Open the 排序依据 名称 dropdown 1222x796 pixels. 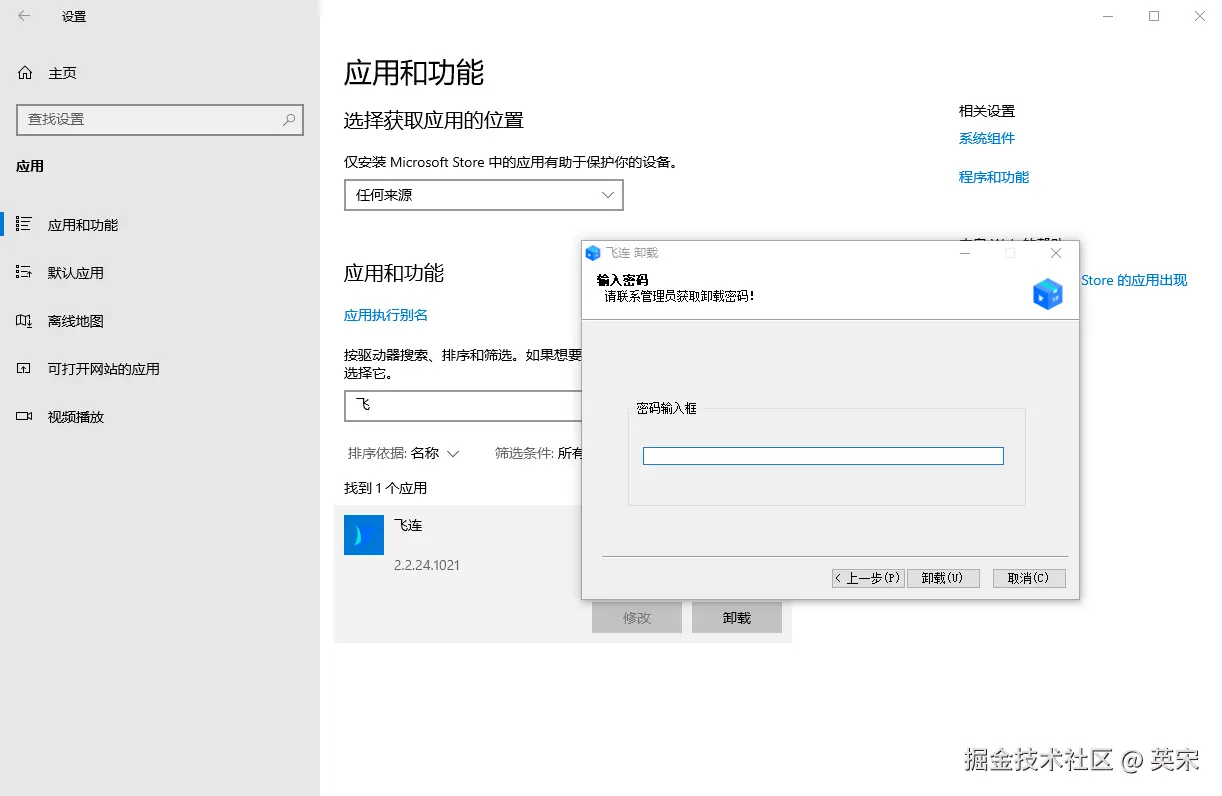[404, 453]
